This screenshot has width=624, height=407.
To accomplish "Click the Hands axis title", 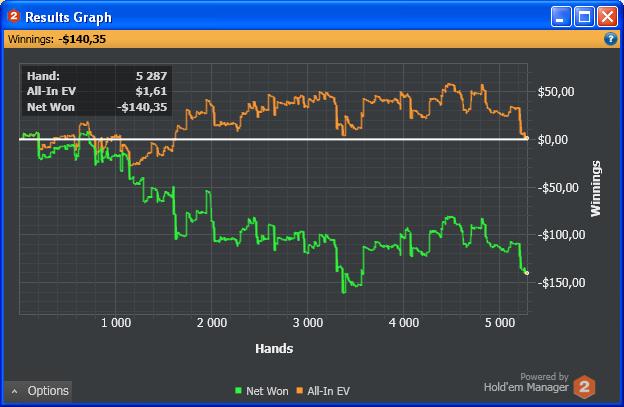I will coord(274,349).
